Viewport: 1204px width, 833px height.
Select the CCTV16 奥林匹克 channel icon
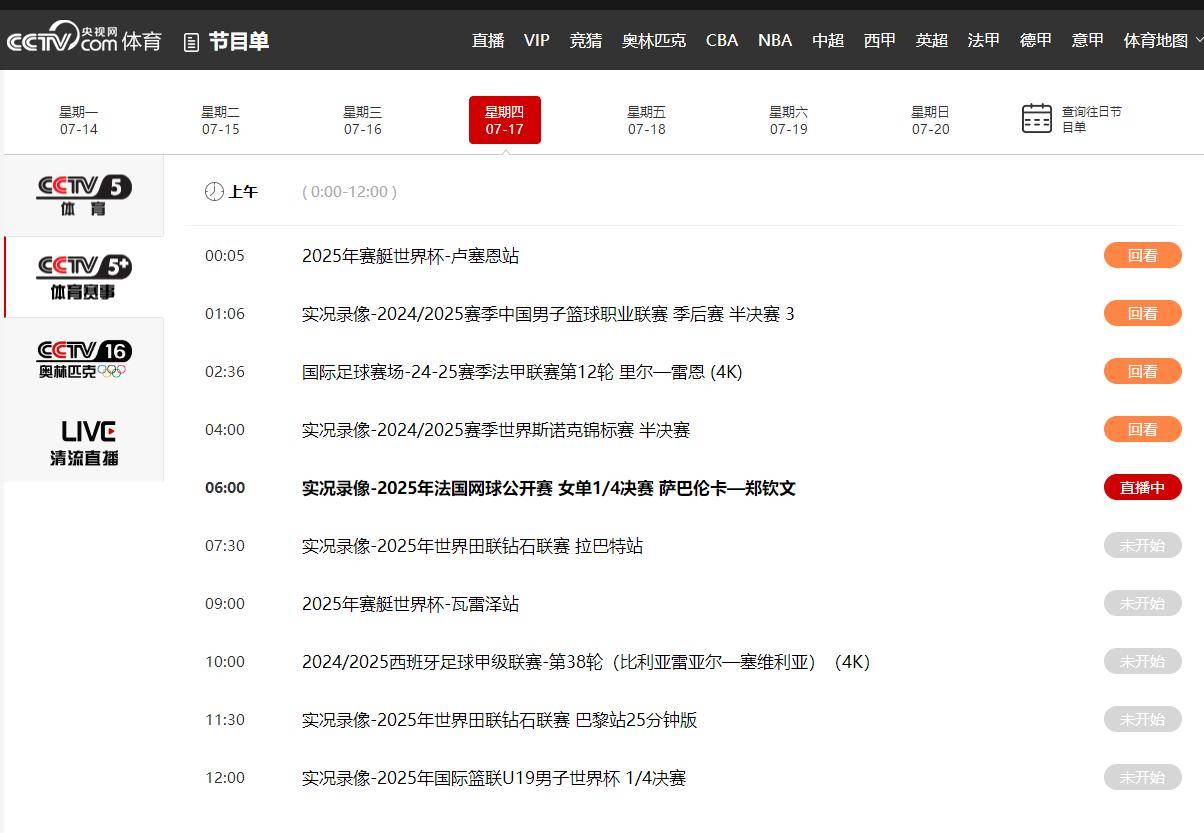84,359
